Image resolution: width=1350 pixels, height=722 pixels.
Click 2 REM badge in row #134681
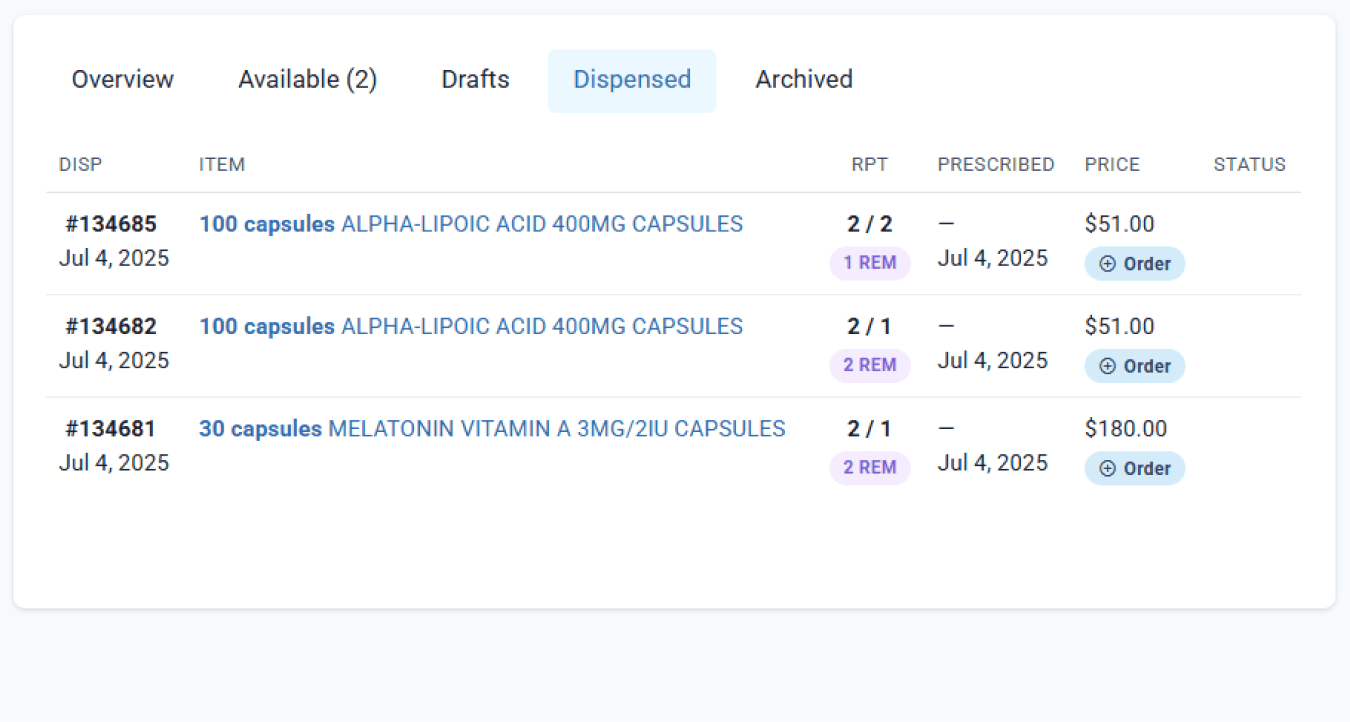point(870,468)
